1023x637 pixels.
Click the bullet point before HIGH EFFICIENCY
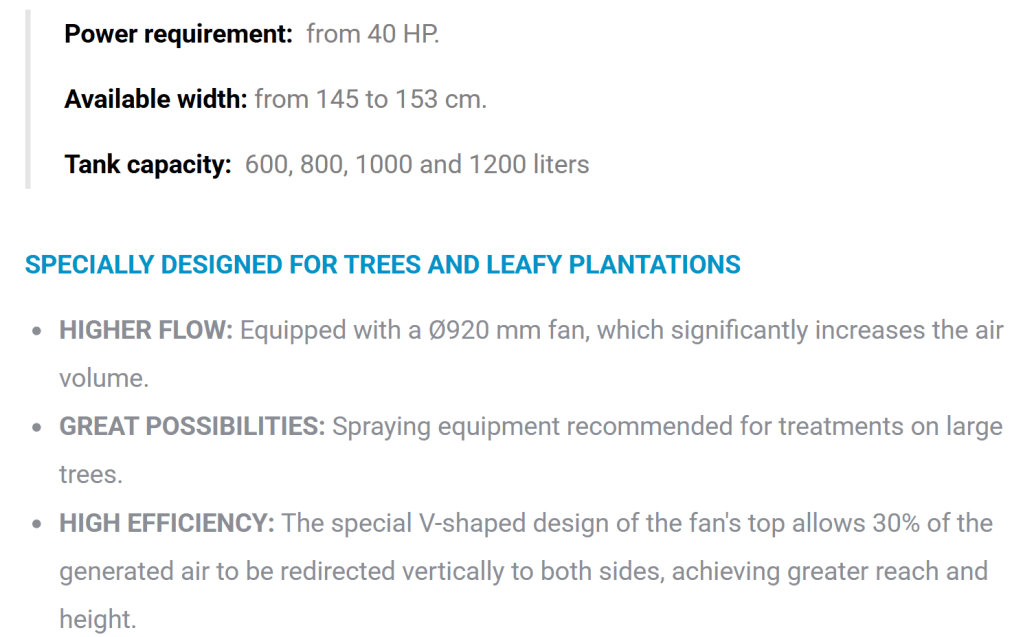pyautogui.click(x=37, y=524)
